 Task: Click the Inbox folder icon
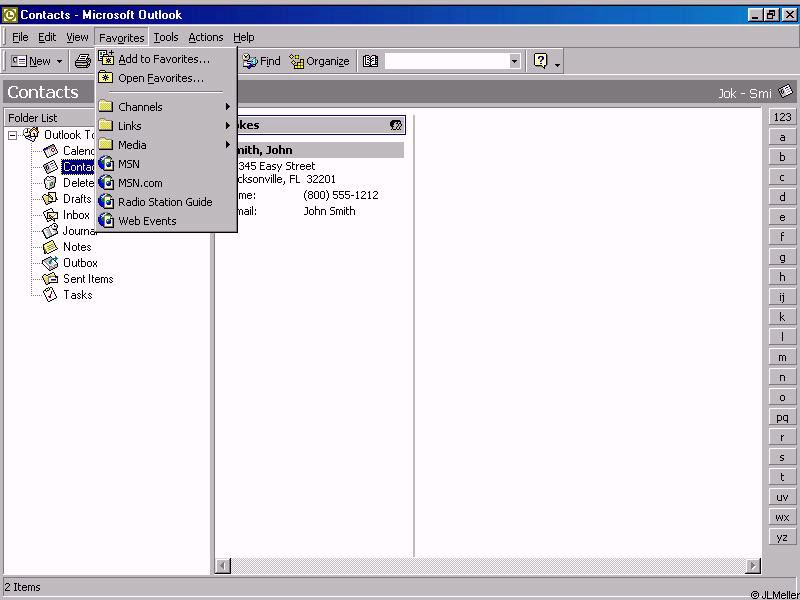point(50,215)
